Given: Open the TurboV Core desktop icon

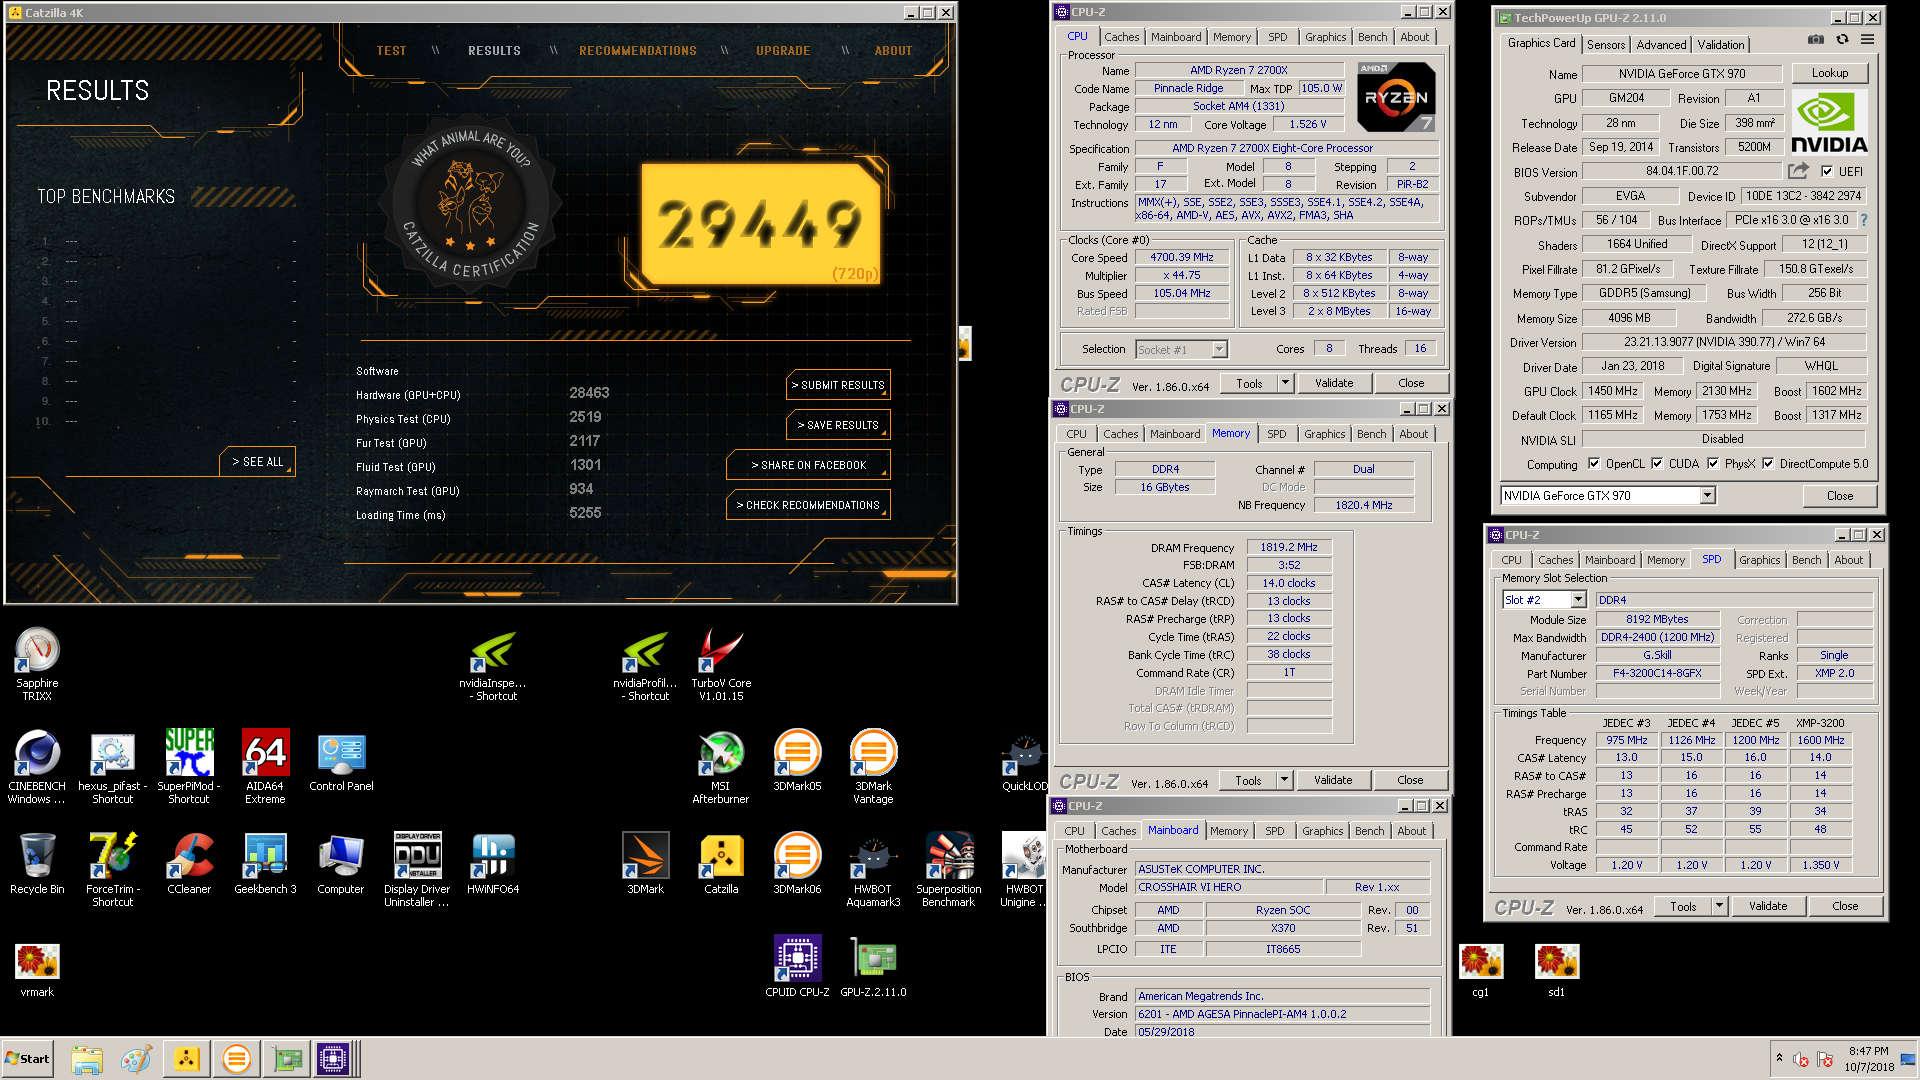Looking at the screenshot, I should click(721, 662).
